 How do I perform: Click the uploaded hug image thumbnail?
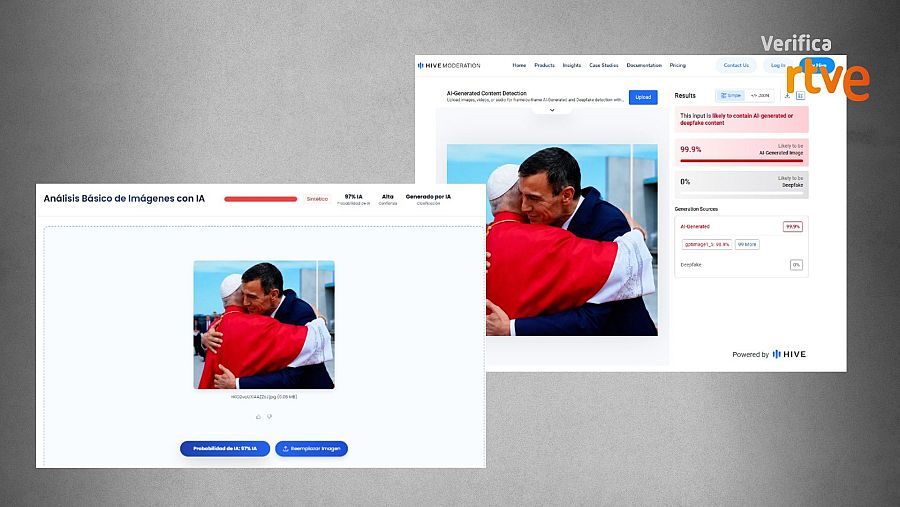pos(264,325)
